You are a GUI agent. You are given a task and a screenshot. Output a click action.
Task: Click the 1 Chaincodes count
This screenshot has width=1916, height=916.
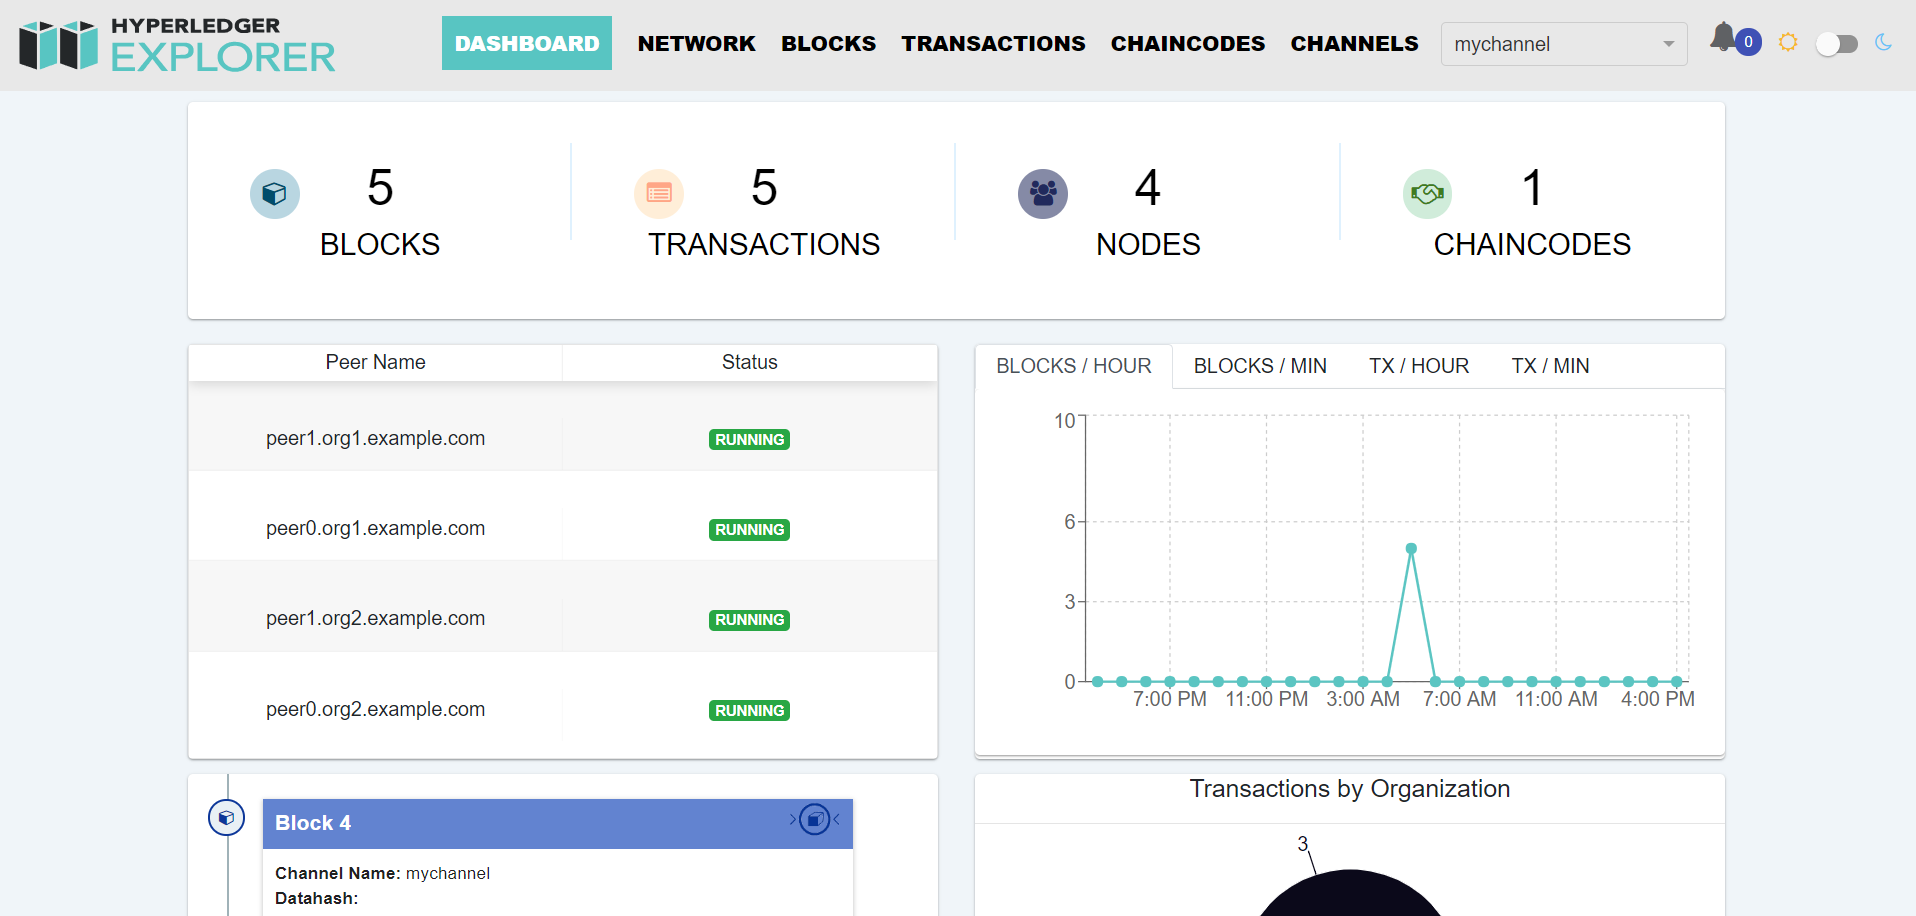(1532, 188)
